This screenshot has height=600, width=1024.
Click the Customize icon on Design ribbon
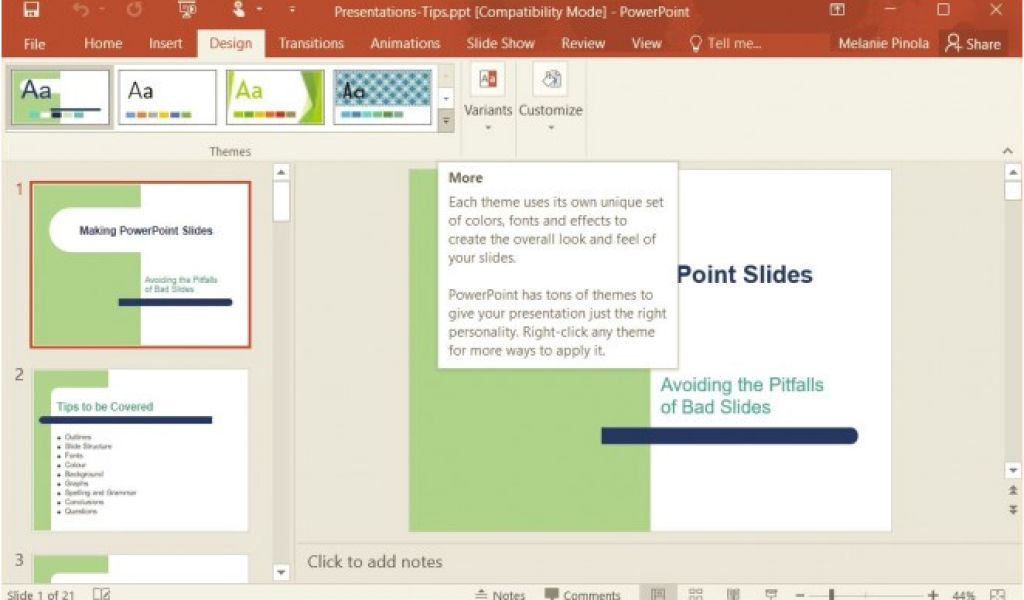pos(550,78)
